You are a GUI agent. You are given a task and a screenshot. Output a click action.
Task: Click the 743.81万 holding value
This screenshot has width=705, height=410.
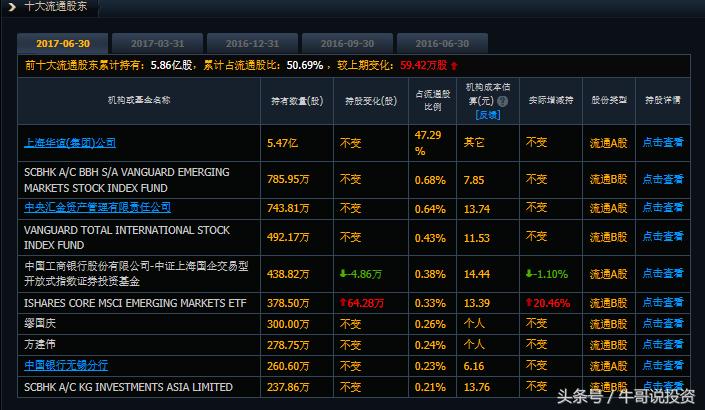tap(288, 208)
